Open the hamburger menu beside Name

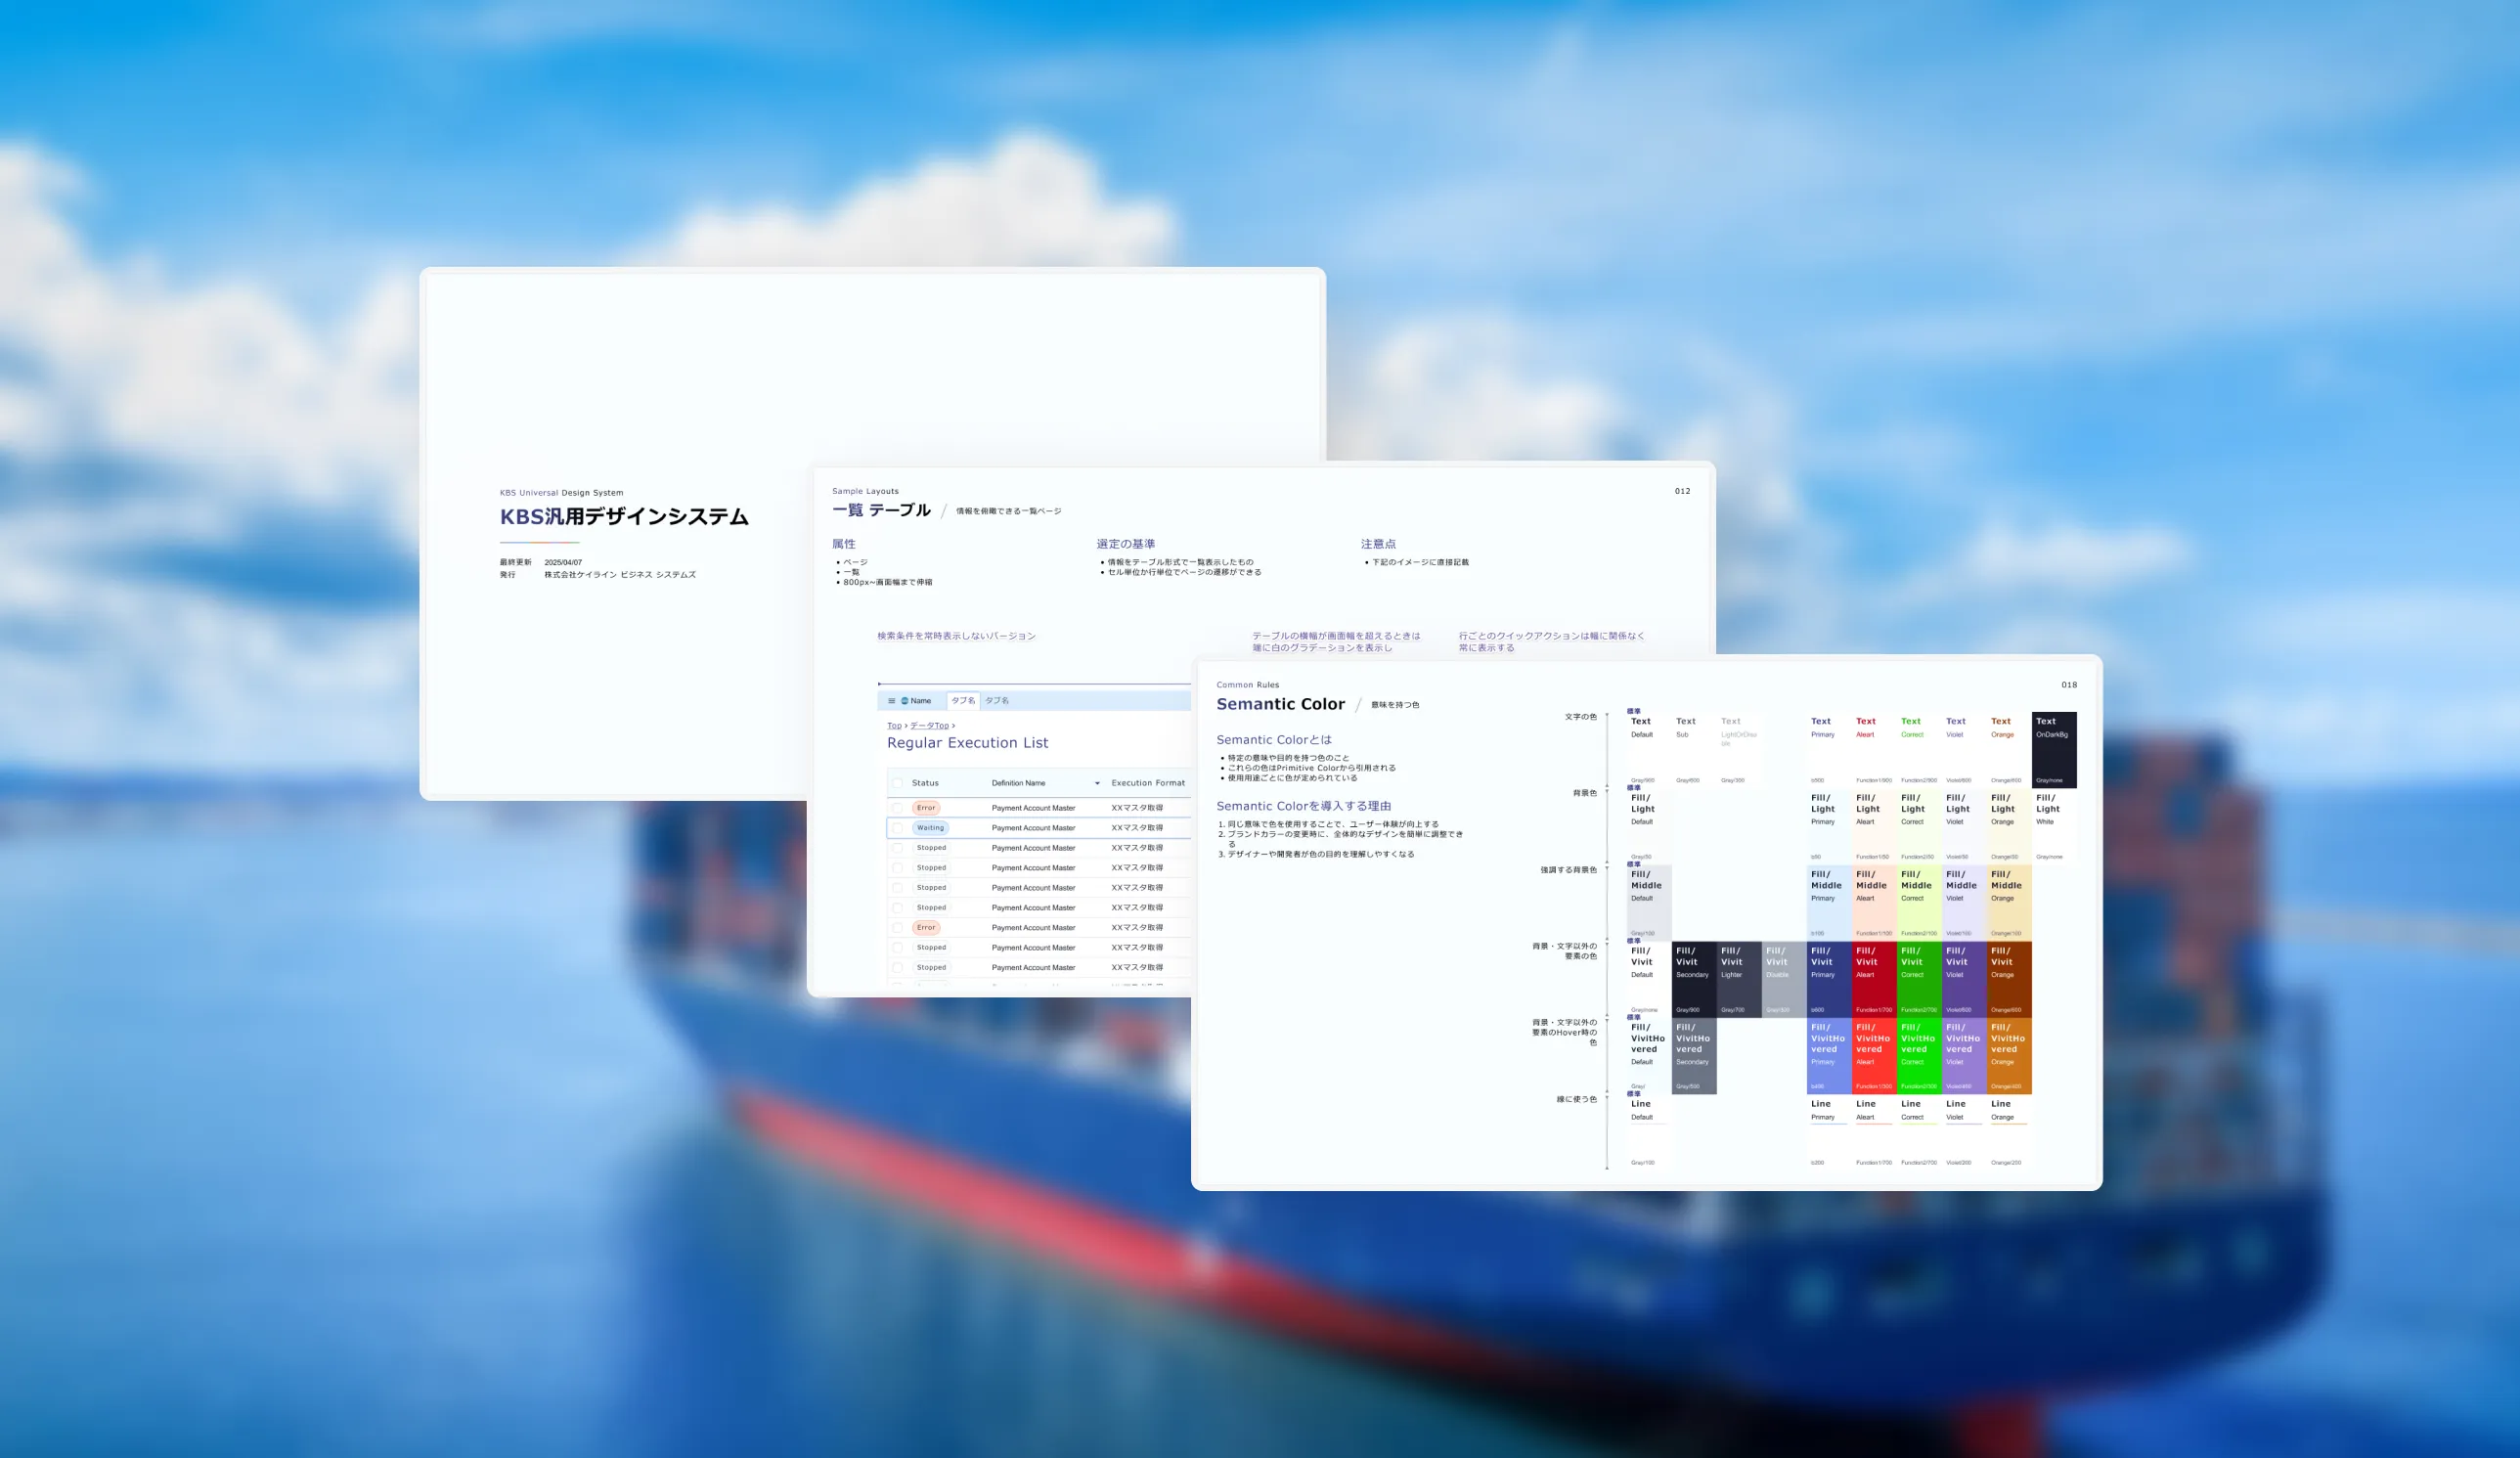tap(891, 701)
